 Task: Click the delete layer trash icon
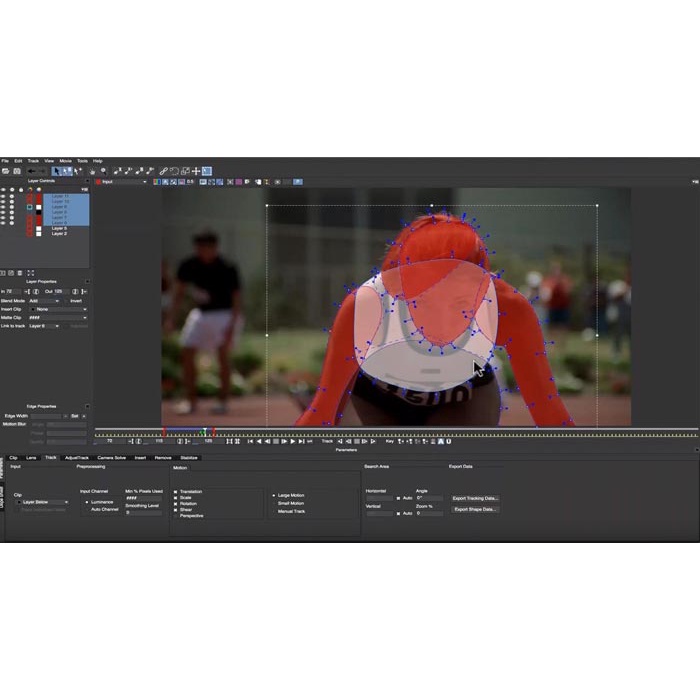point(21,272)
